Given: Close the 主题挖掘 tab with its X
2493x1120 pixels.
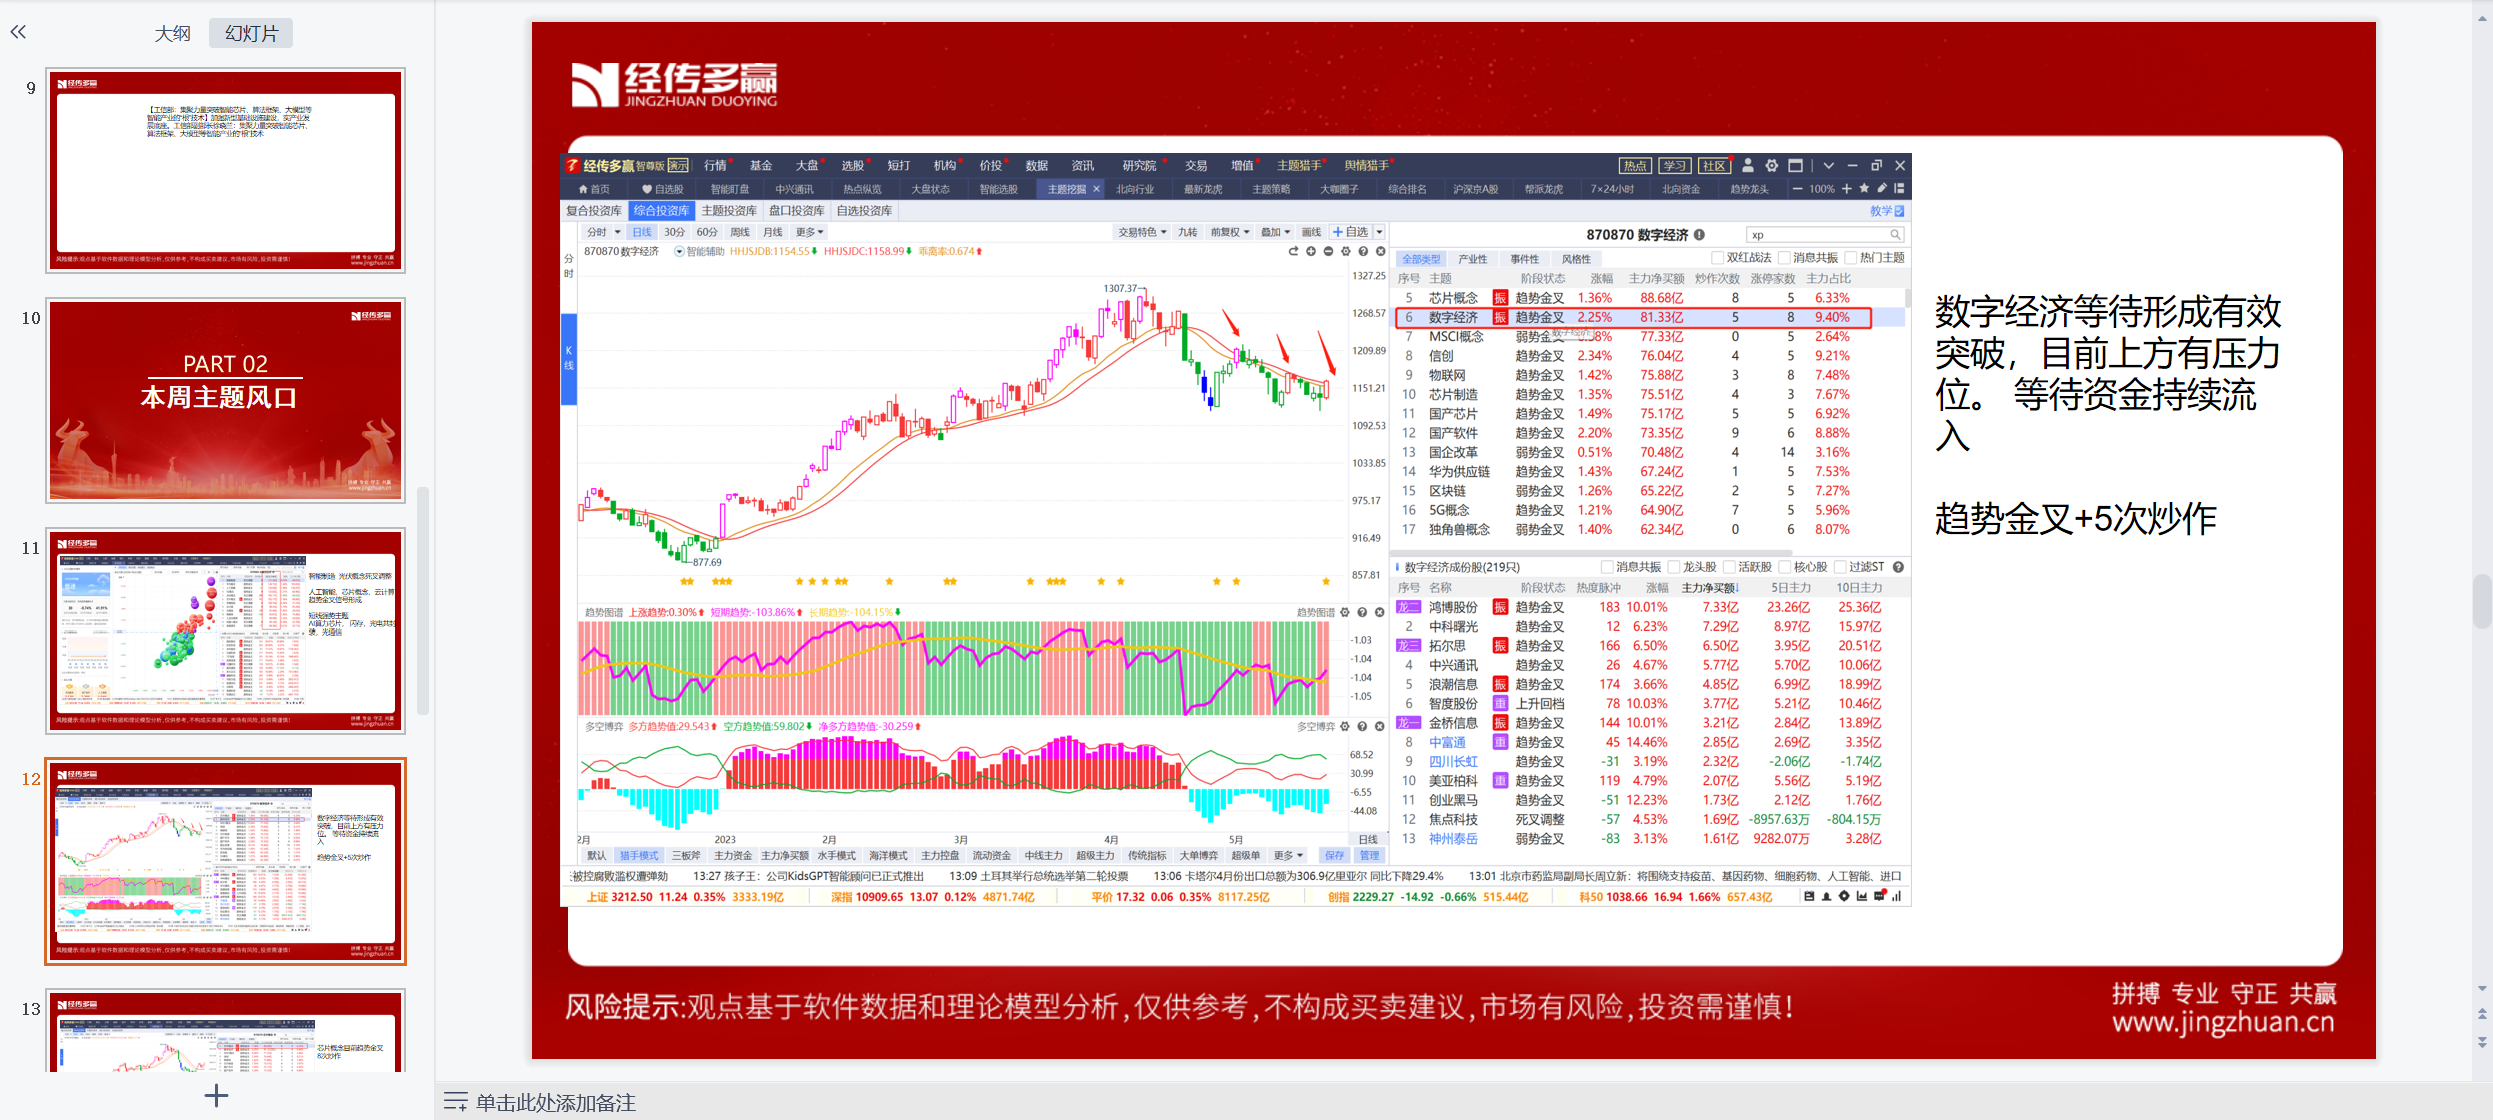Looking at the screenshot, I should pos(1096,189).
